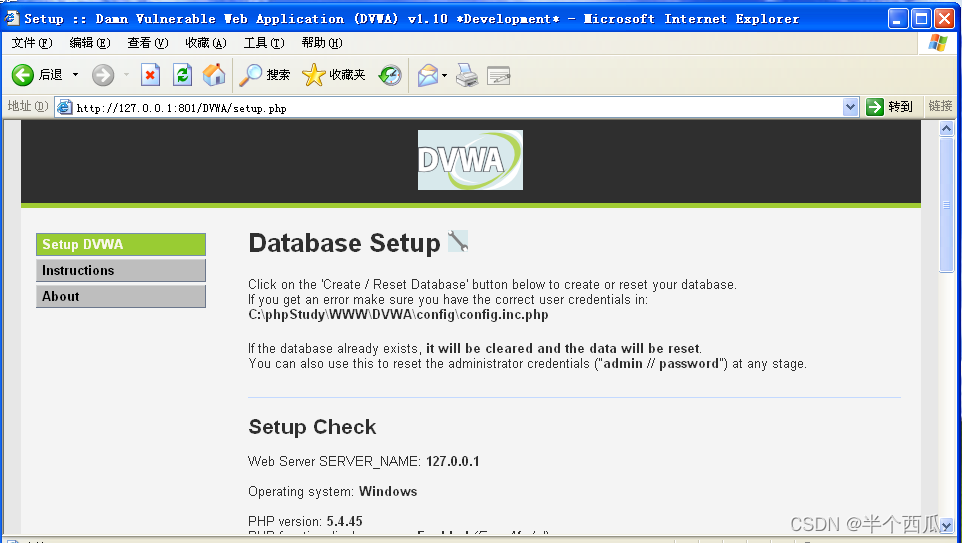Viewport: 962px width, 543px height.
Task: Open the 文件(F) menu
Action: [32, 43]
